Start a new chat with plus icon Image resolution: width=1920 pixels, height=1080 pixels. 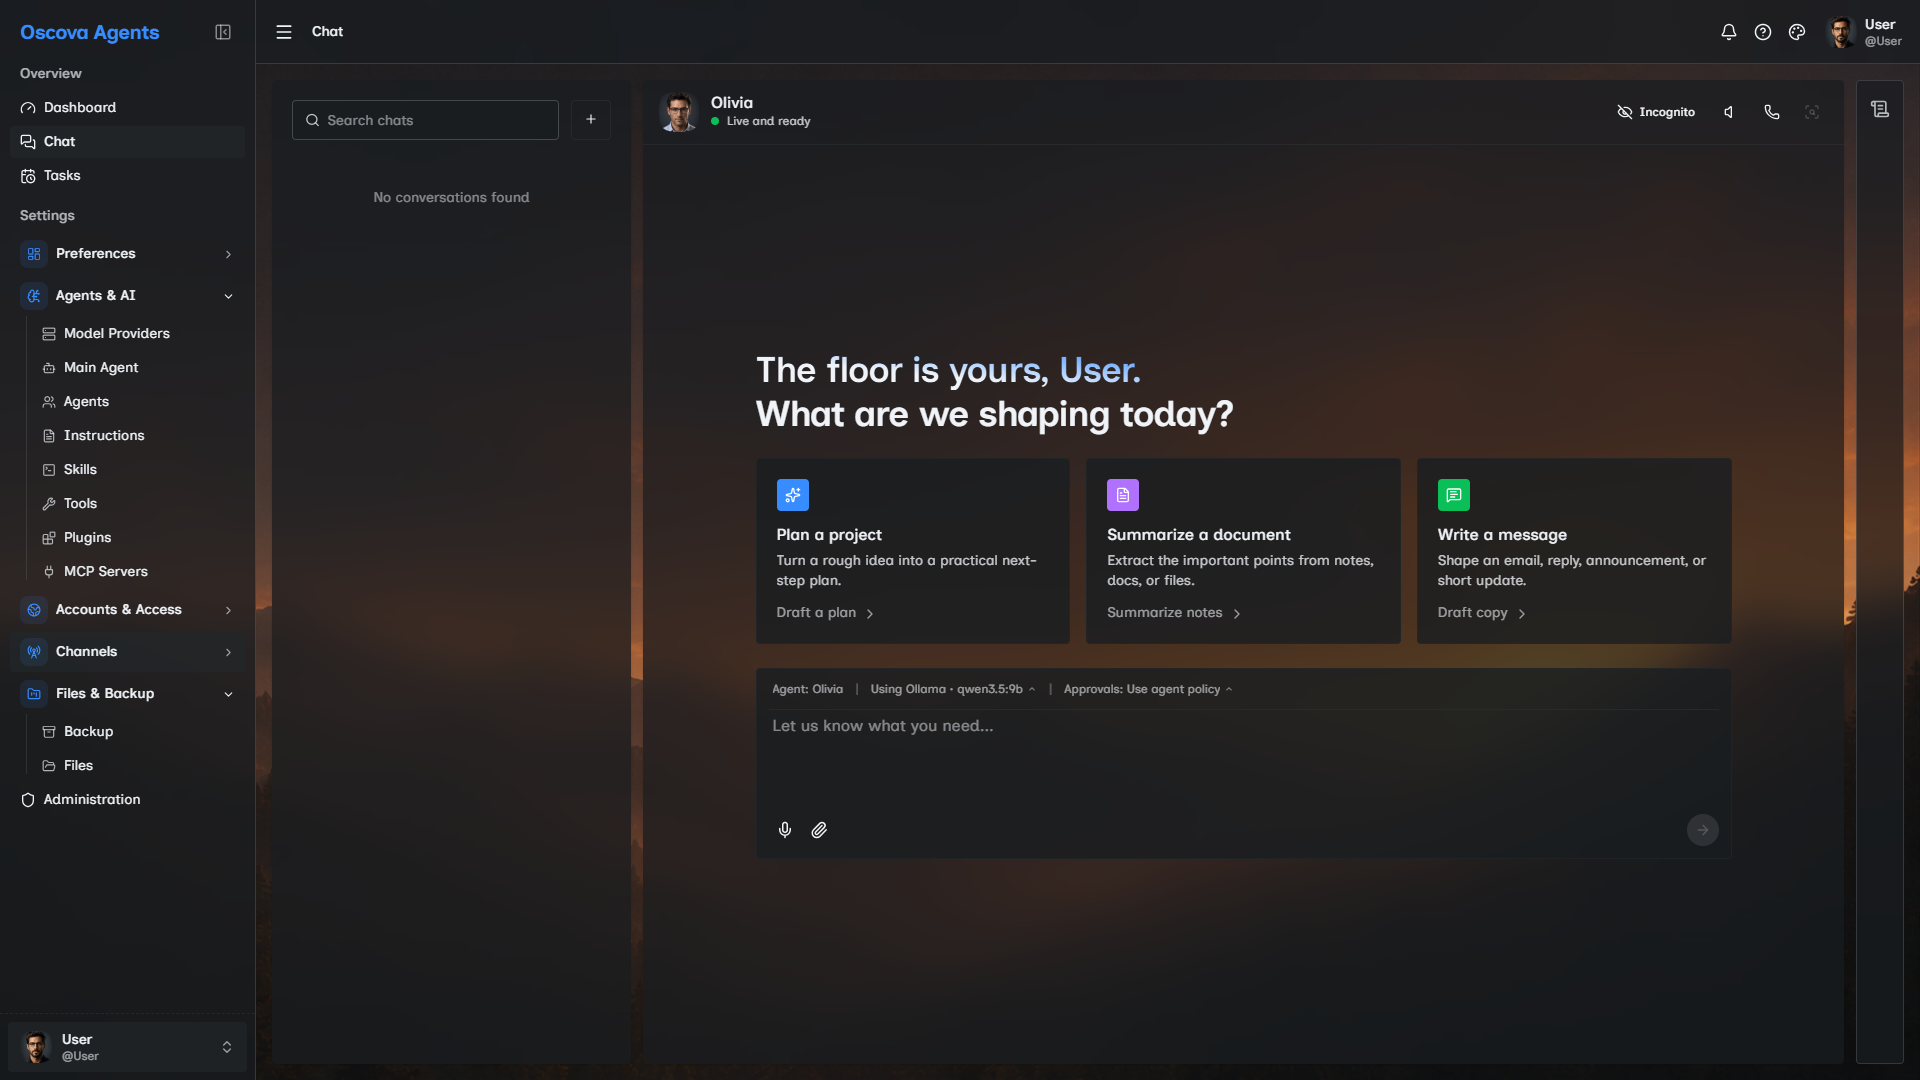(591, 120)
